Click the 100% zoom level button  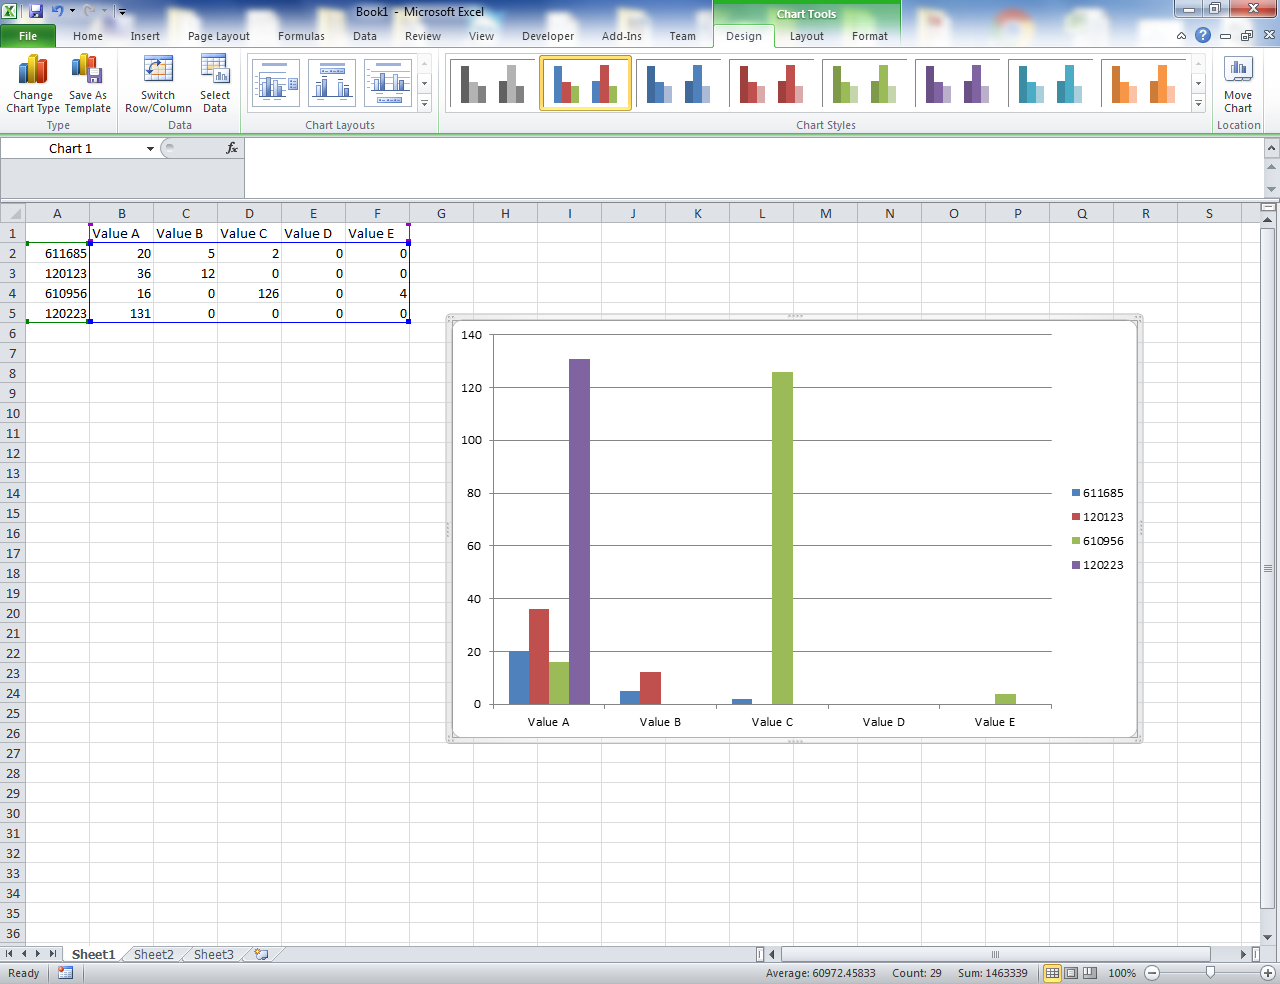coord(1122,973)
